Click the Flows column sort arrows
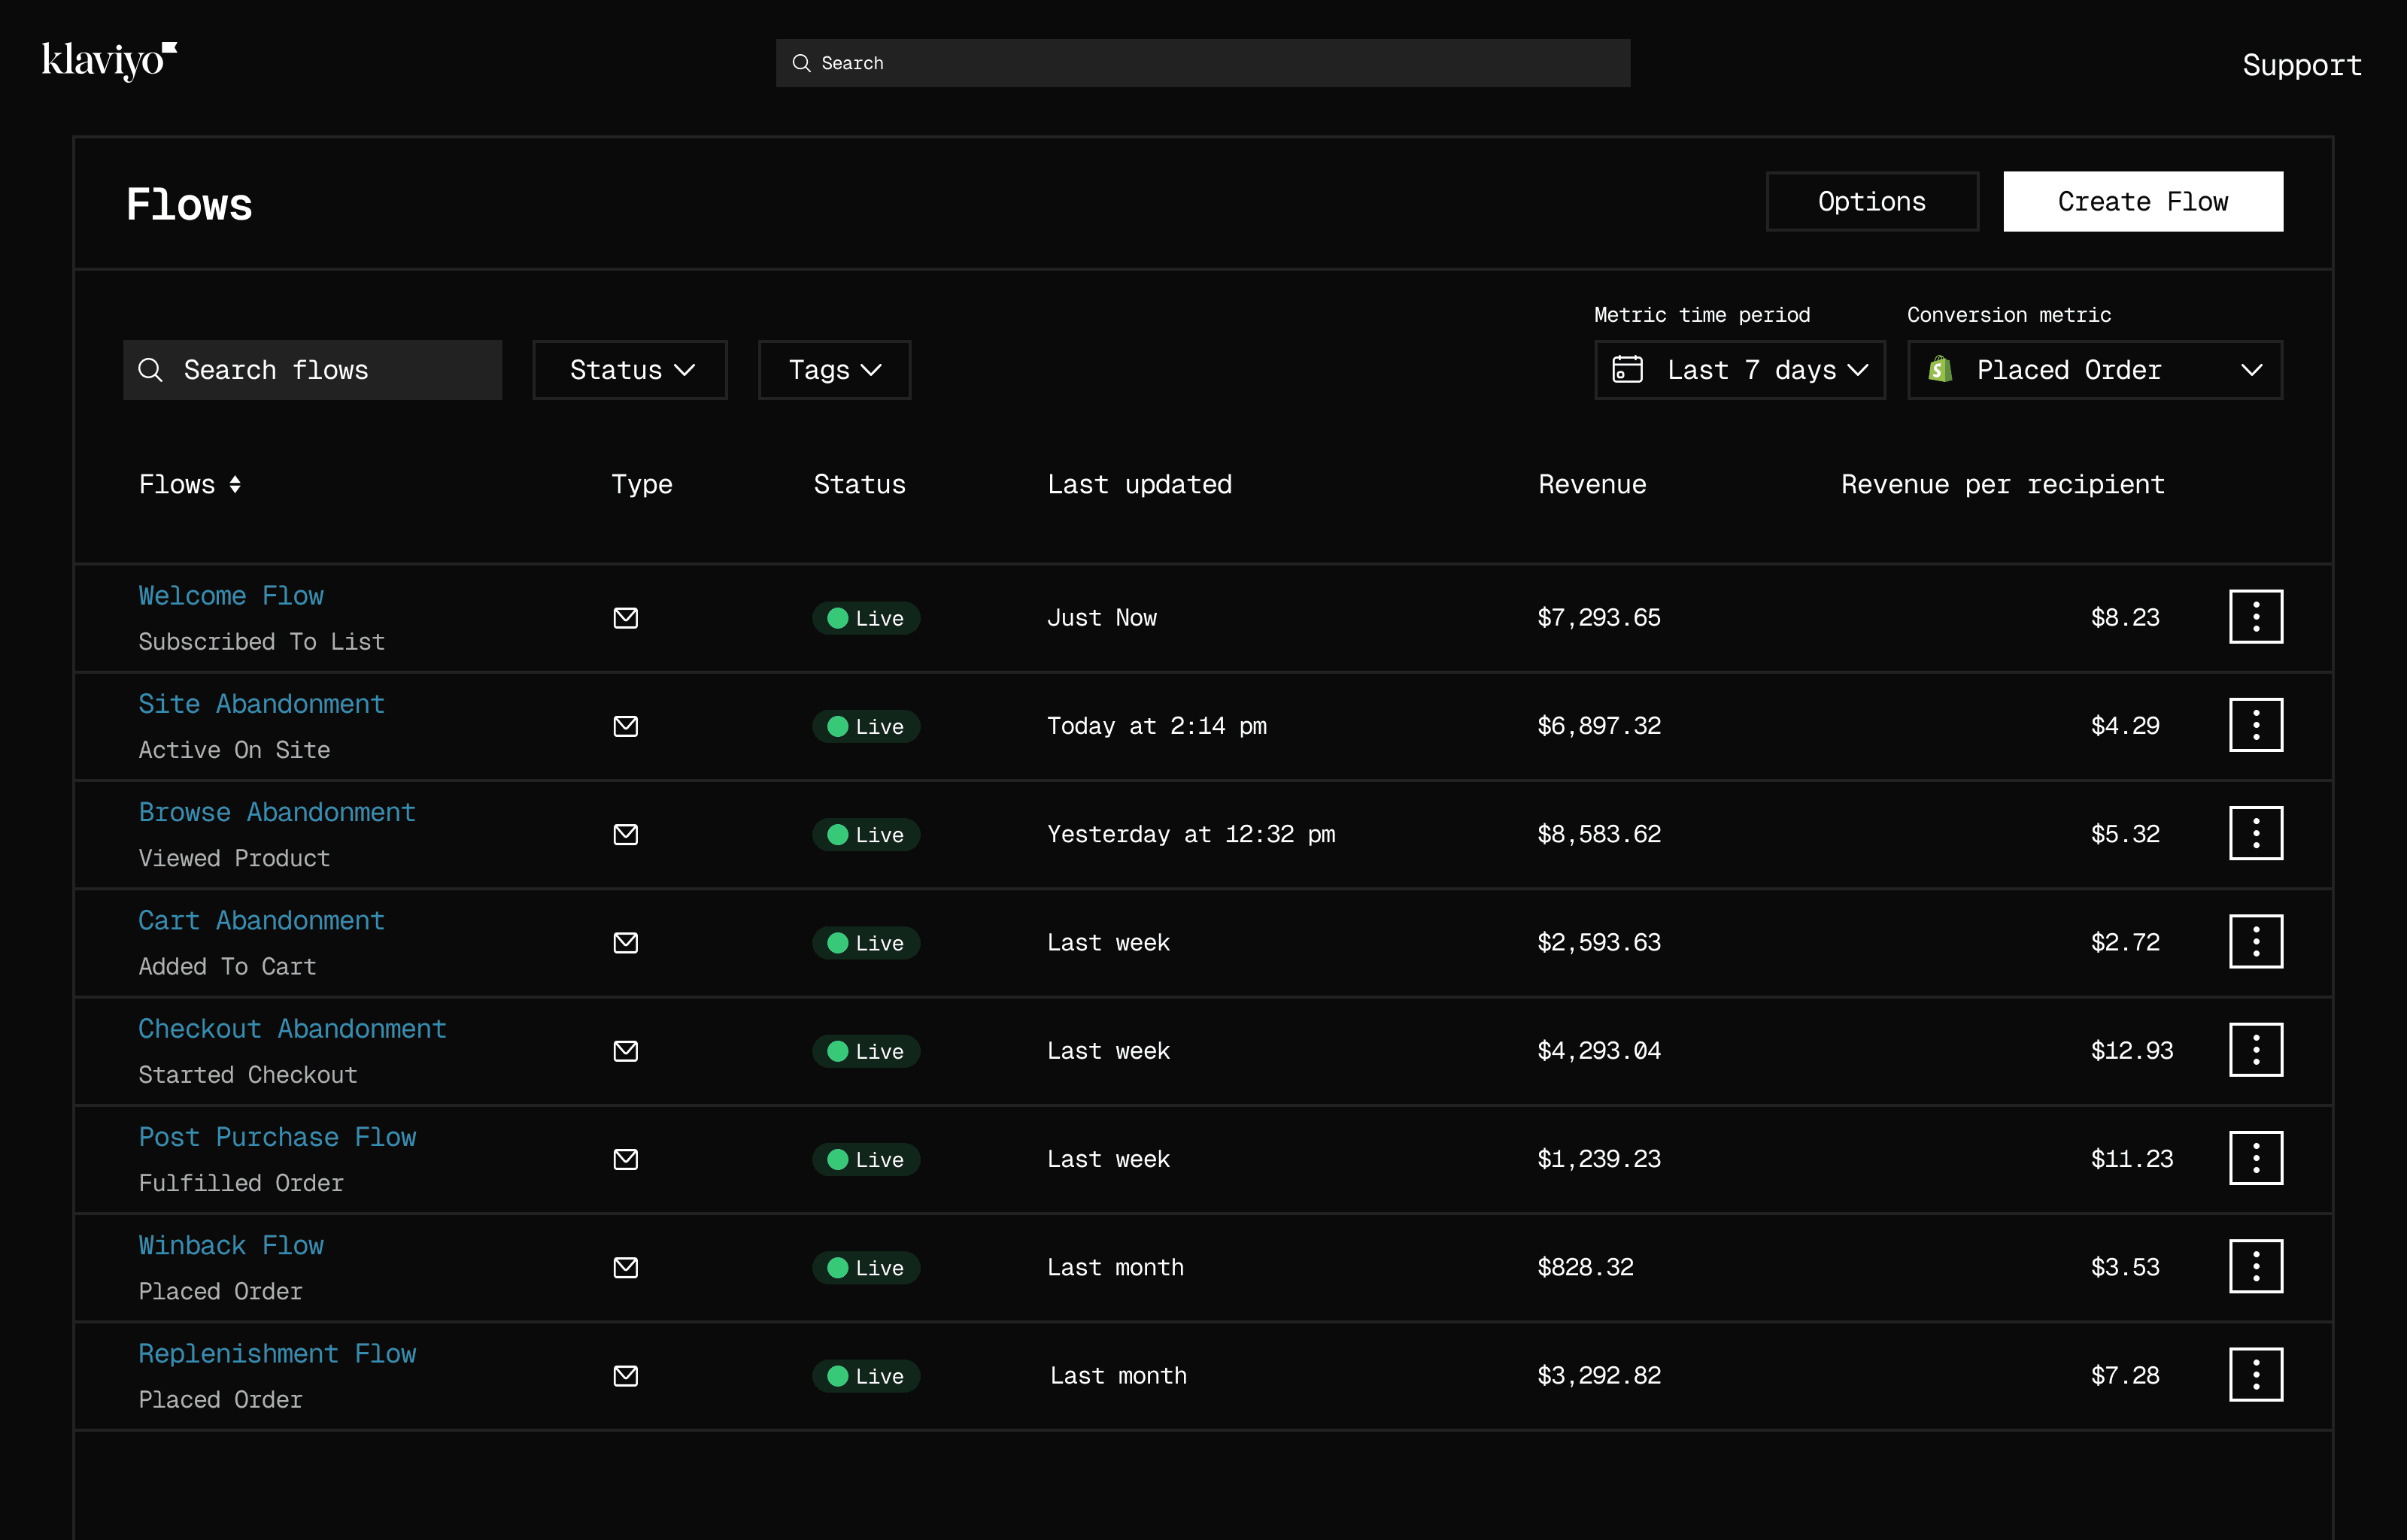The height and width of the screenshot is (1540, 2407). (x=235, y=485)
